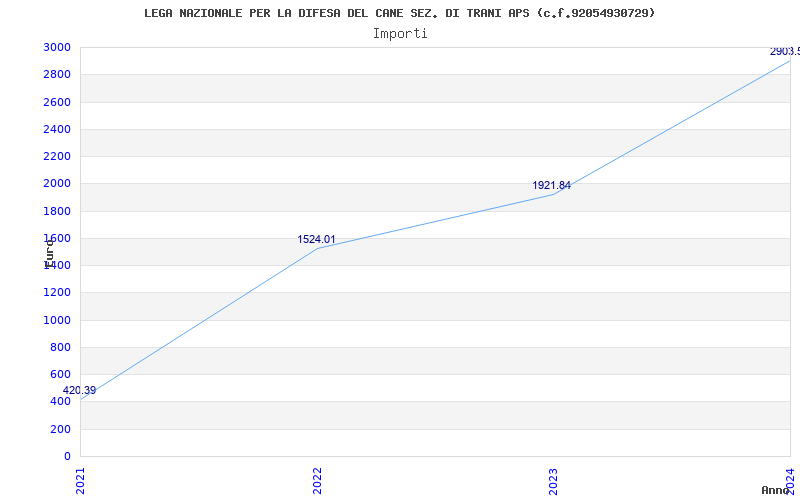The width and height of the screenshot is (800, 500).
Task: Click the 200 y-axis tick label
Action: (x=60, y=429)
